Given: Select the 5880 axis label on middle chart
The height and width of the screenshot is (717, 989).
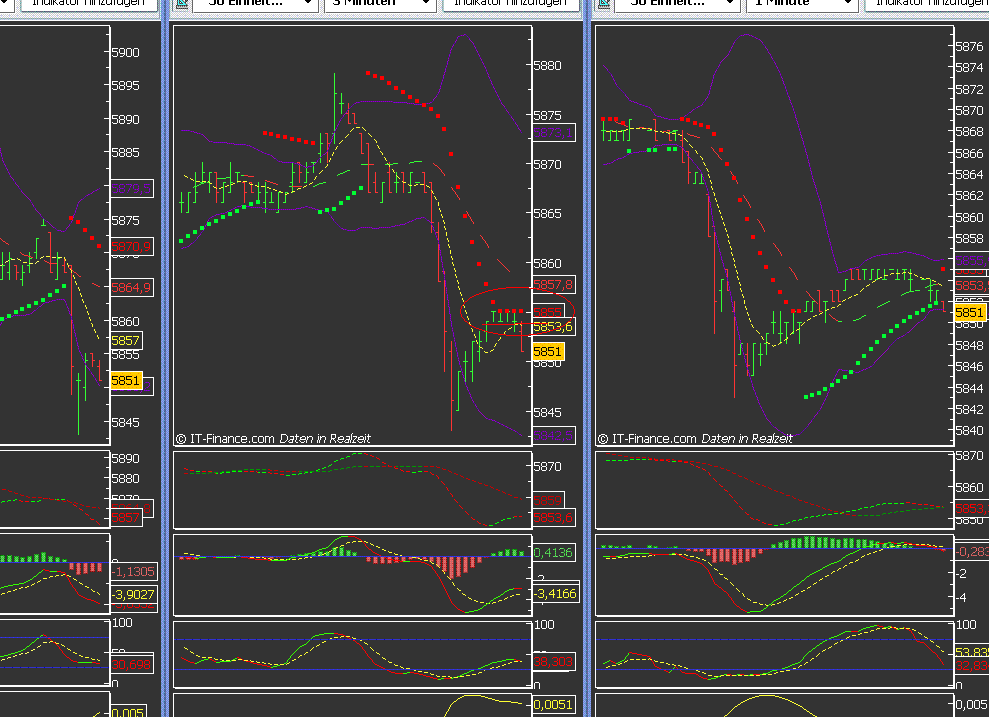Looking at the screenshot, I should pos(547,66).
